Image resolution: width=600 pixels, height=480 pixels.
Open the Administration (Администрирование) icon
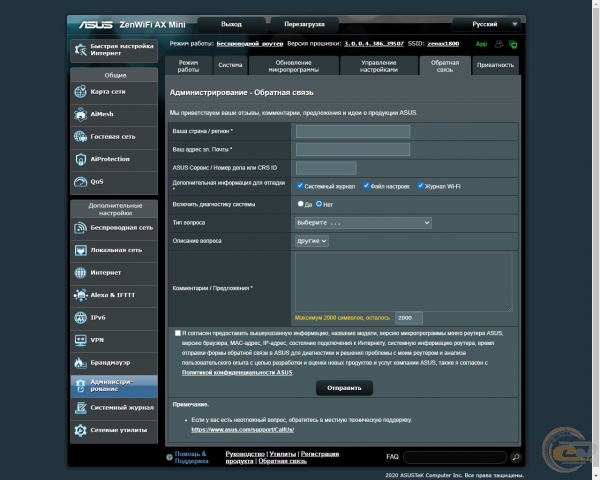[x=80, y=385]
